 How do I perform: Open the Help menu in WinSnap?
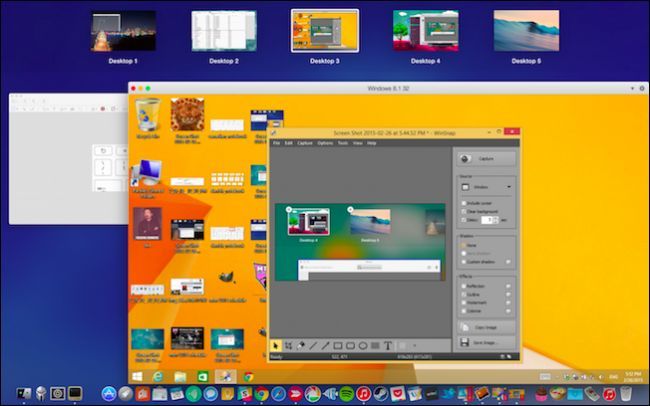click(372, 143)
